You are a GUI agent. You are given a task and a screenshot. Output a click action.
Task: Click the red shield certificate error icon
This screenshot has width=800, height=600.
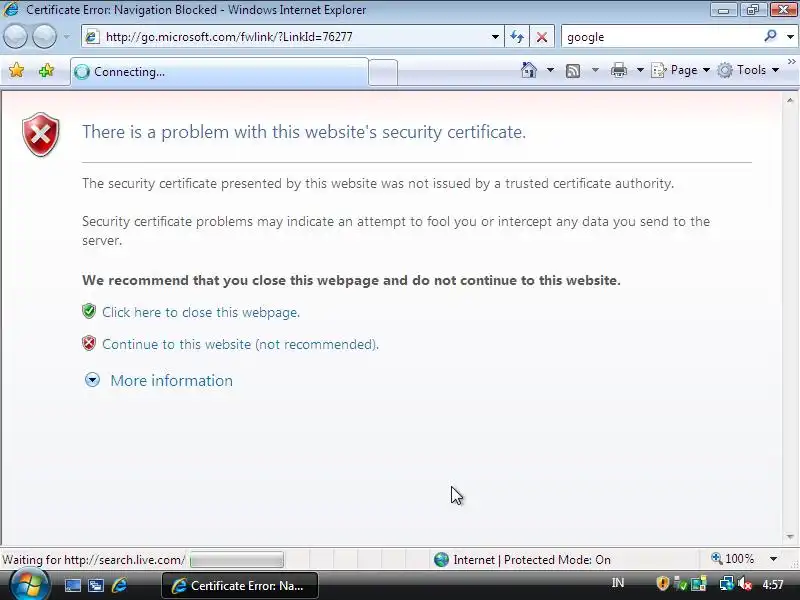41,134
